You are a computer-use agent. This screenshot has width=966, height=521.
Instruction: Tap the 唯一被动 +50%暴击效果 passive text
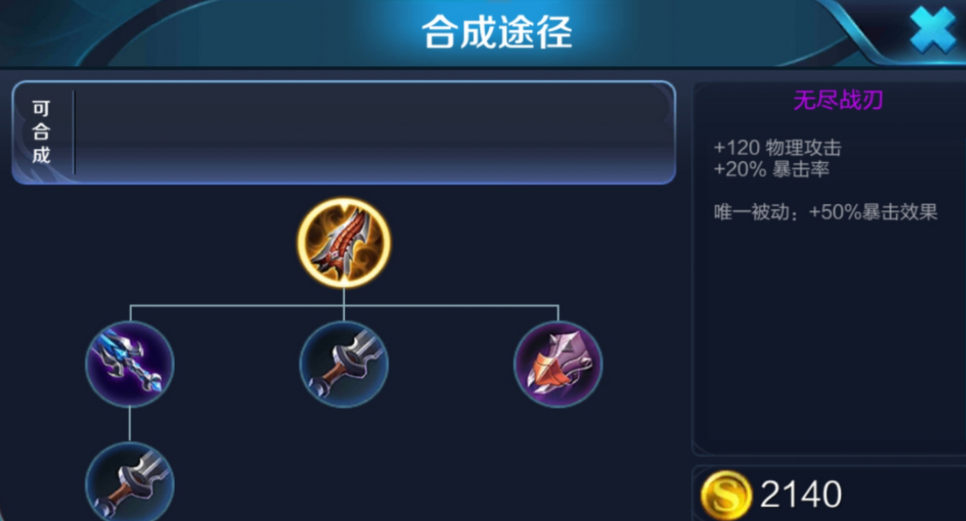coord(826,212)
